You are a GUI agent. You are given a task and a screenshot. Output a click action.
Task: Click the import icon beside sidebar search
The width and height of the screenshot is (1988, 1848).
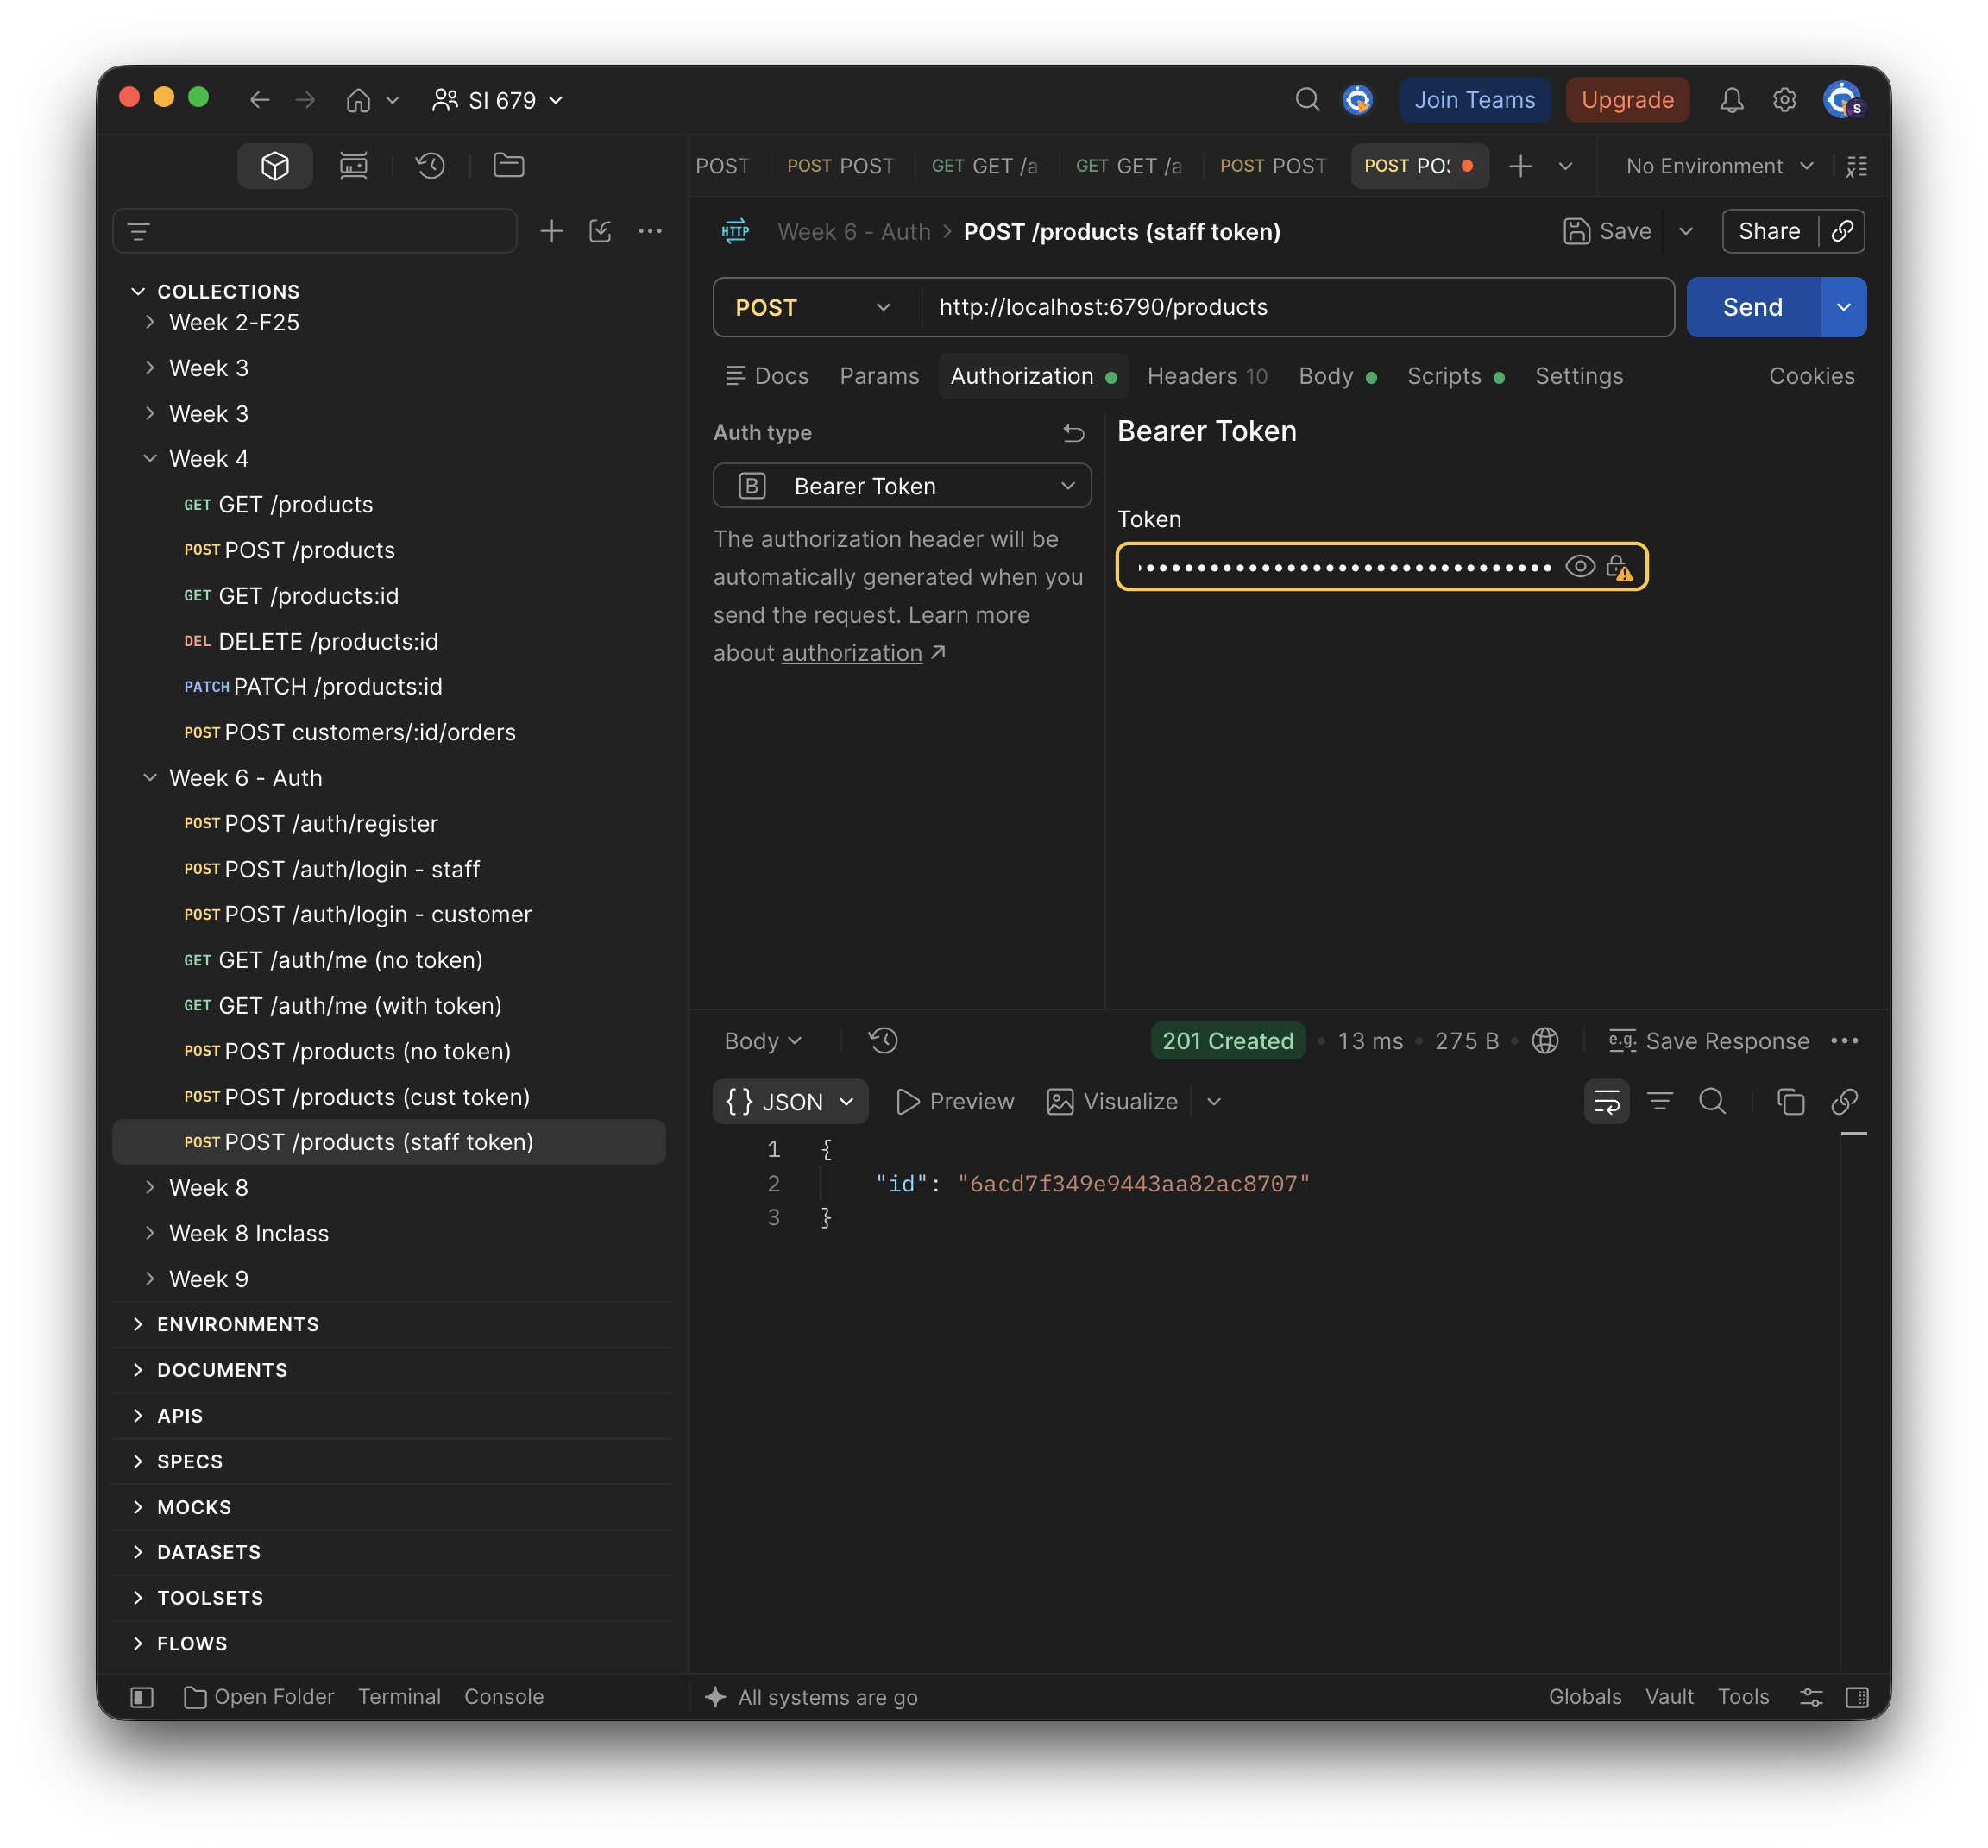pyautogui.click(x=600, y=232)
